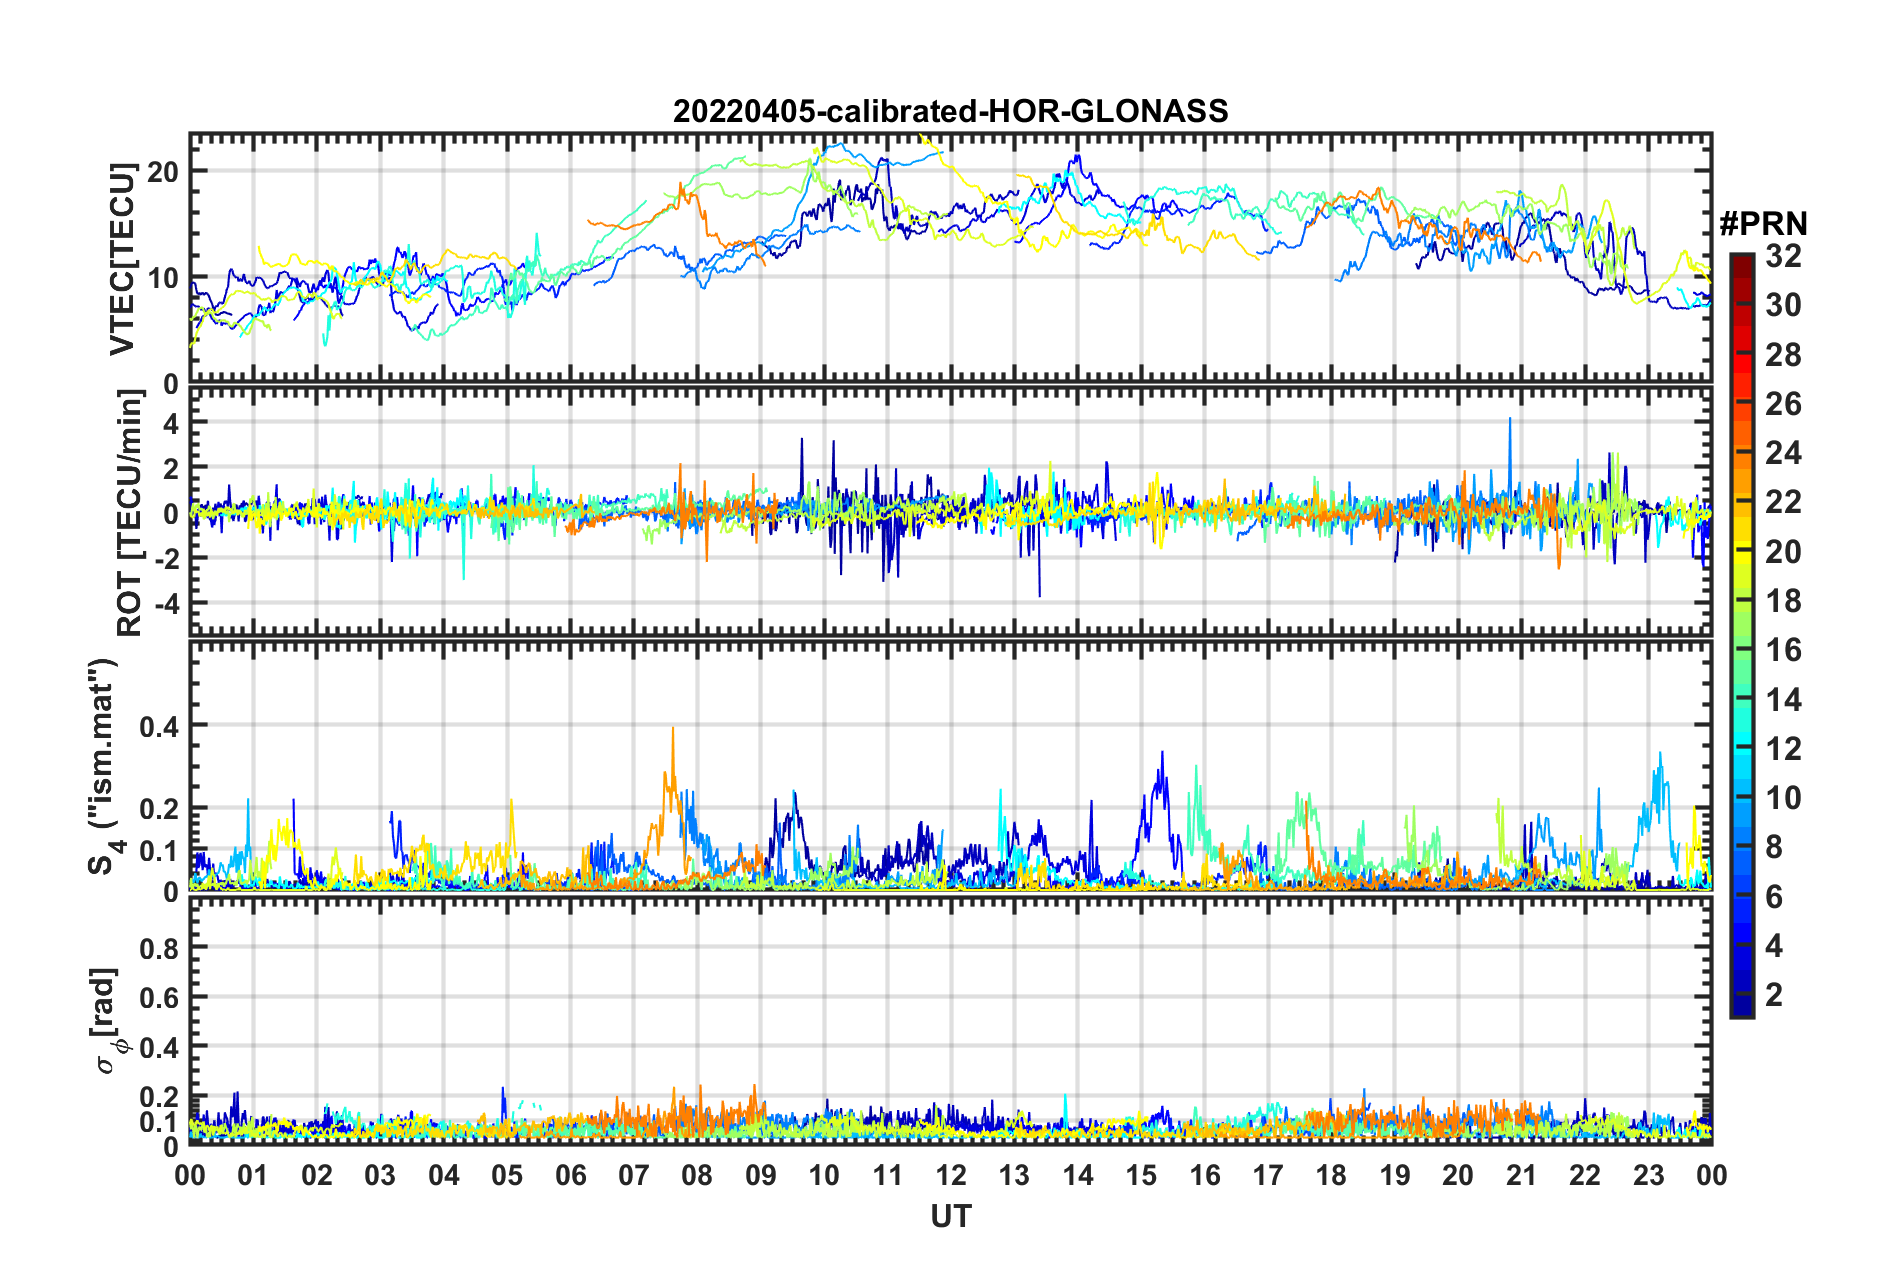This screenshot has width=1902, height=1272.
Task: Click x-axis tick label 17
Action: (x=1268, y=1175)
